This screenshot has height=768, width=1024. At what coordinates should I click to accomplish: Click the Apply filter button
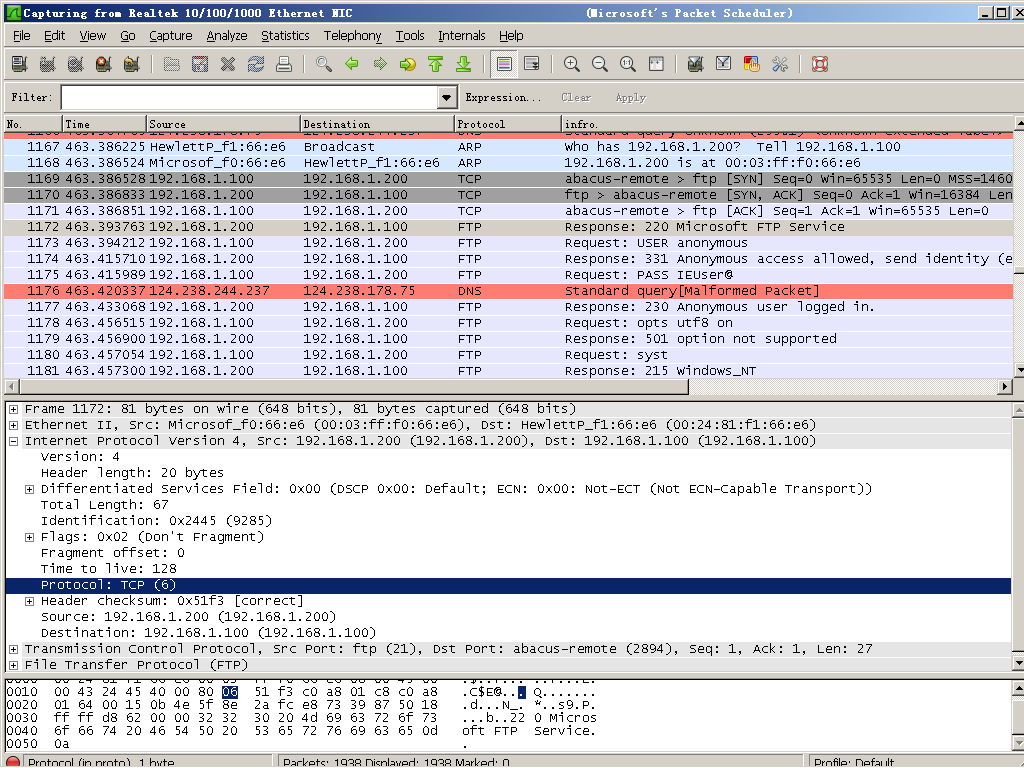click(x=630, y=97)
